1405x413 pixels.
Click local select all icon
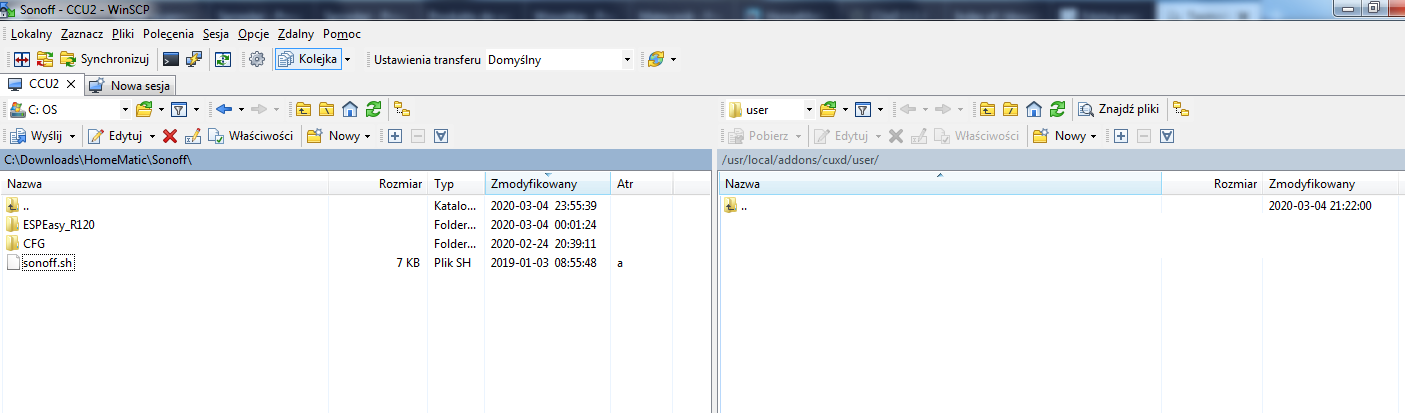(441, 135)
